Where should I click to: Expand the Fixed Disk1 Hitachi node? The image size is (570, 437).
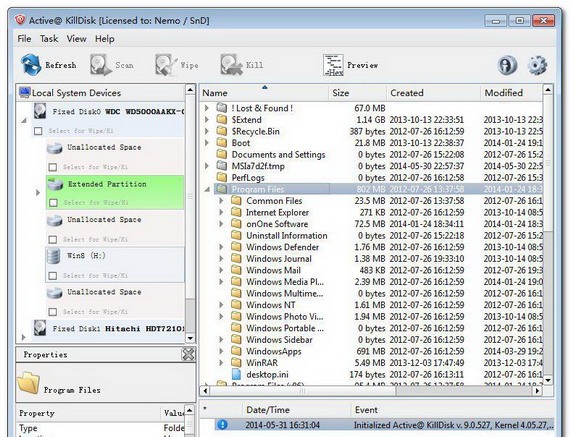point(24,337)
